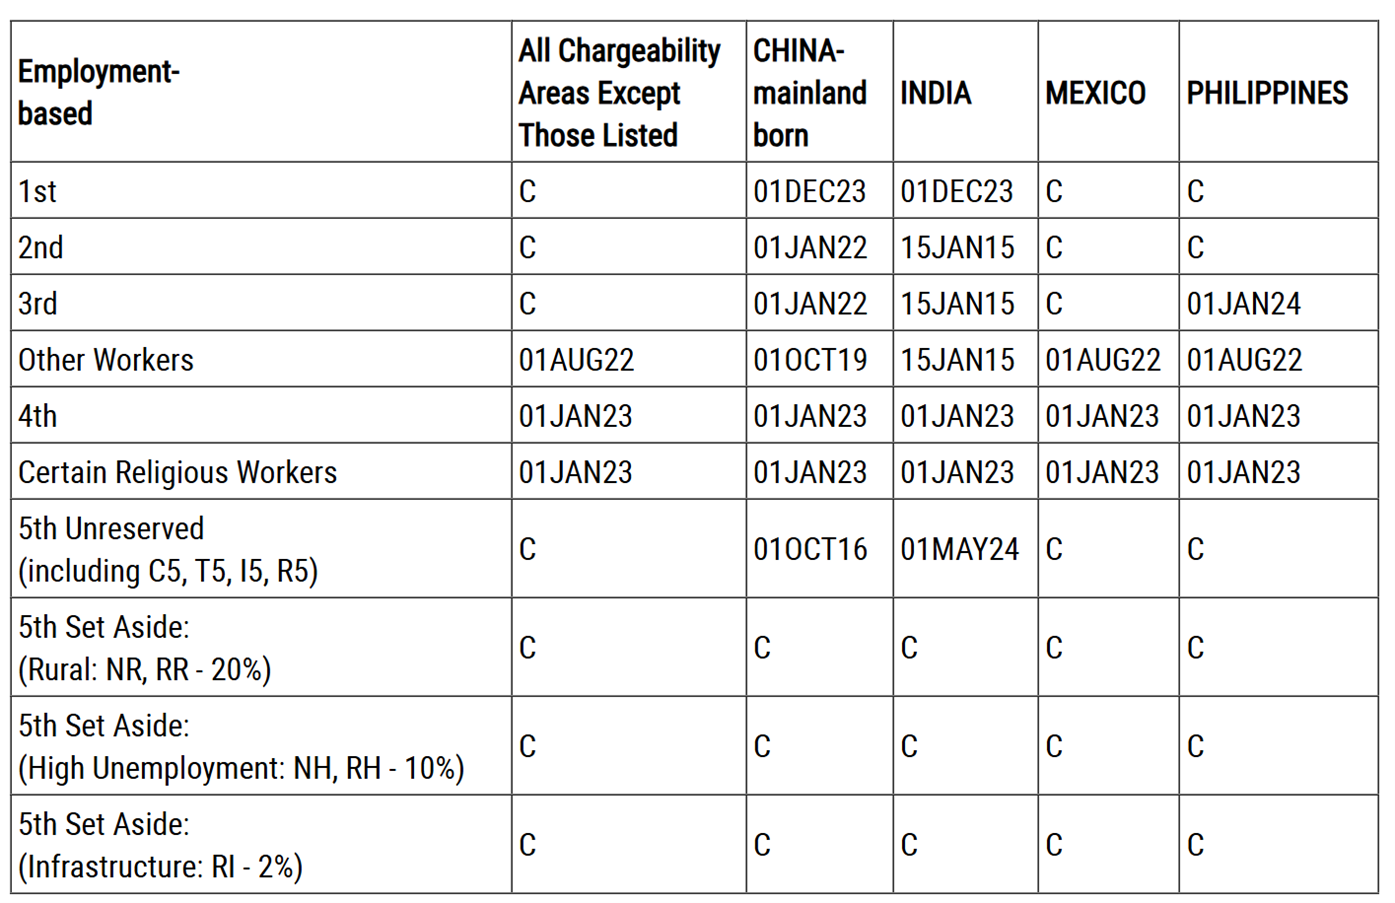
Task: Select the MEXICO column header
Action: click(x=1095, y=93)
